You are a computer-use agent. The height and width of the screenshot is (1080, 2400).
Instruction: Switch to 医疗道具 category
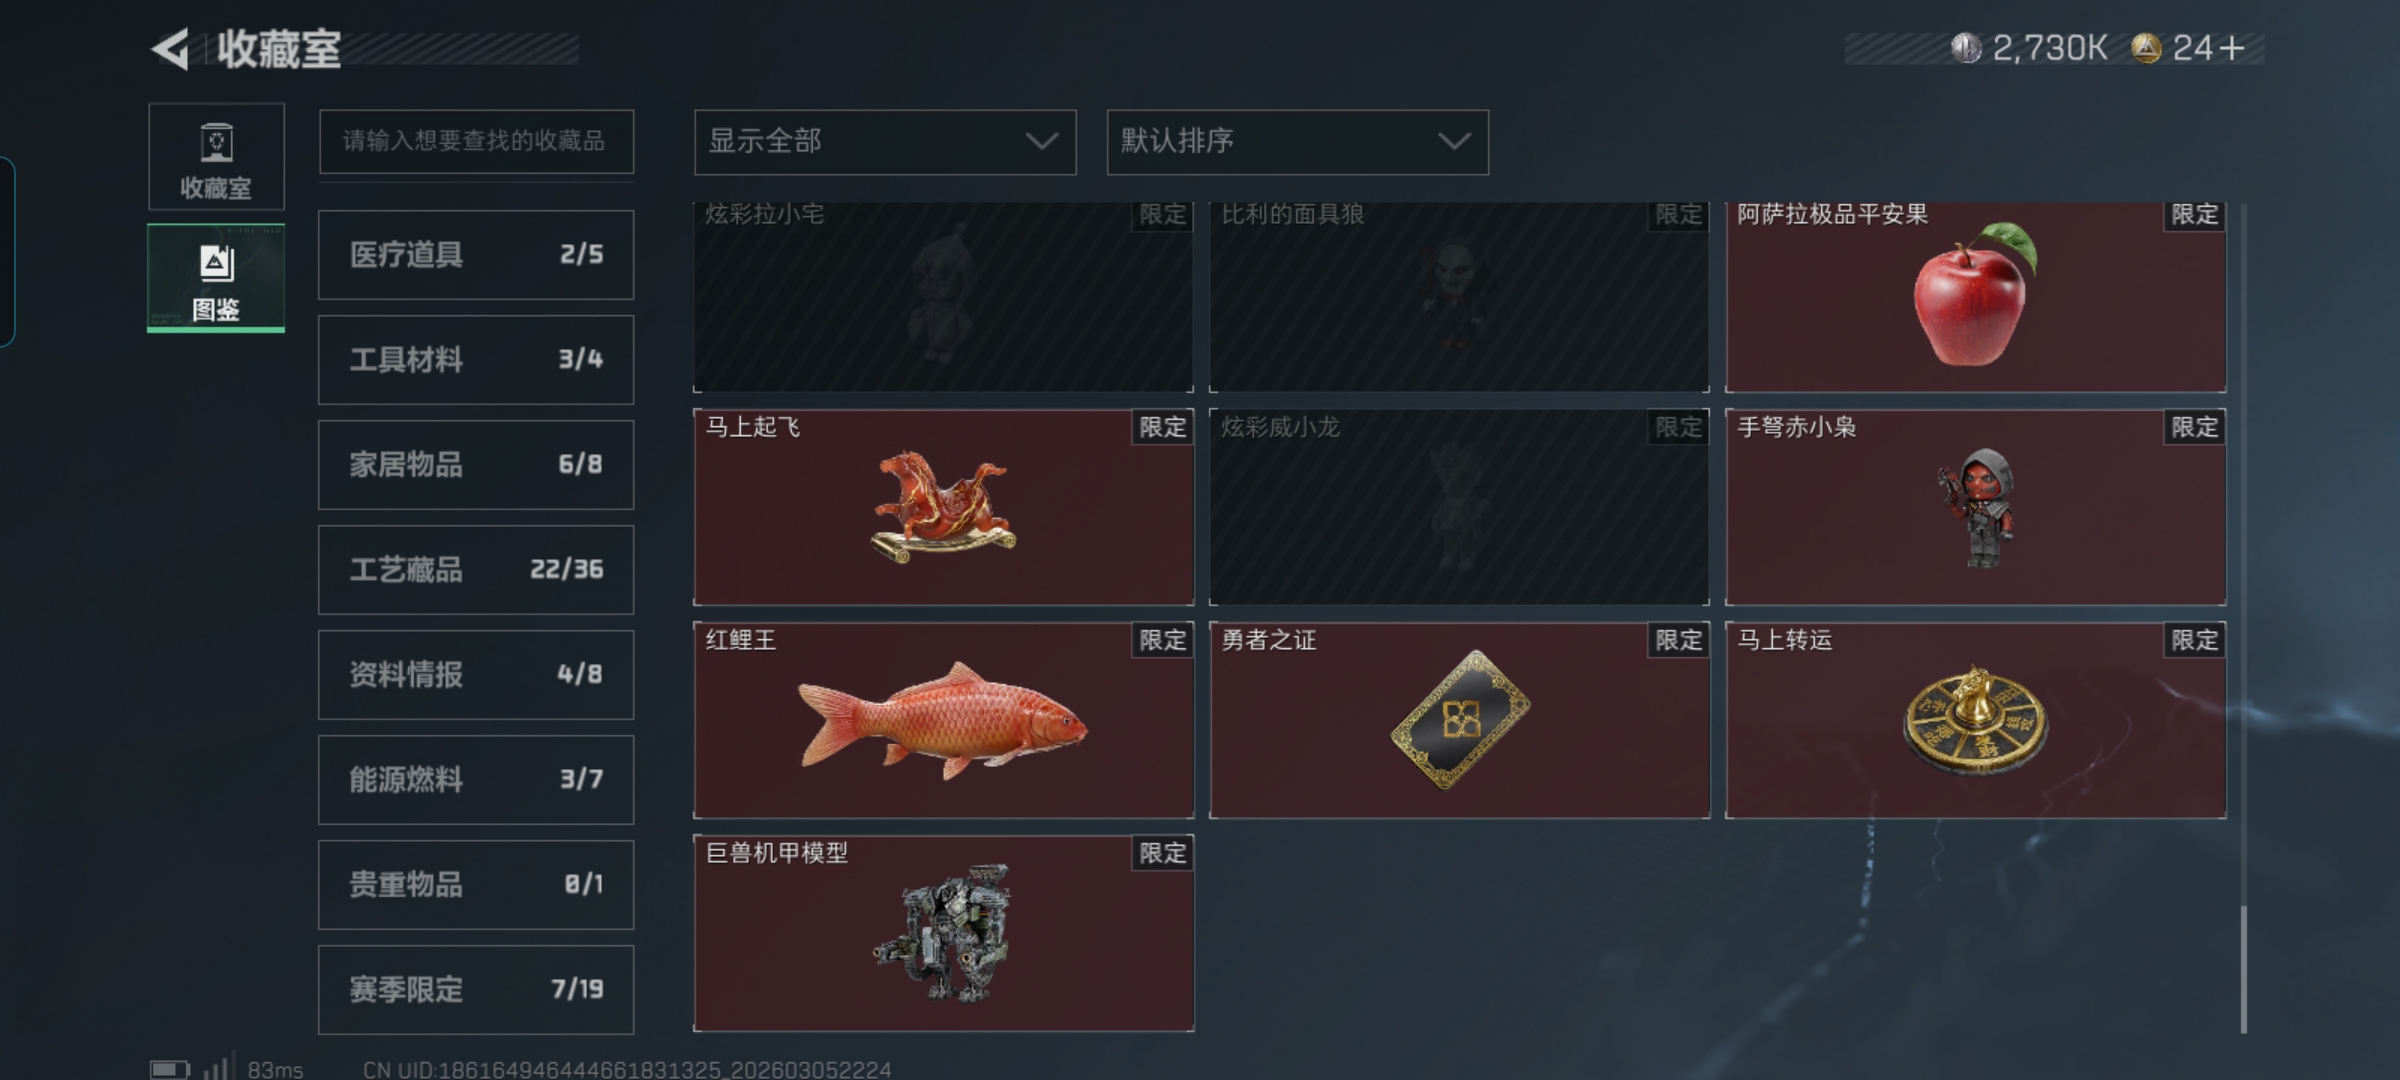click(x=476, y=255)
